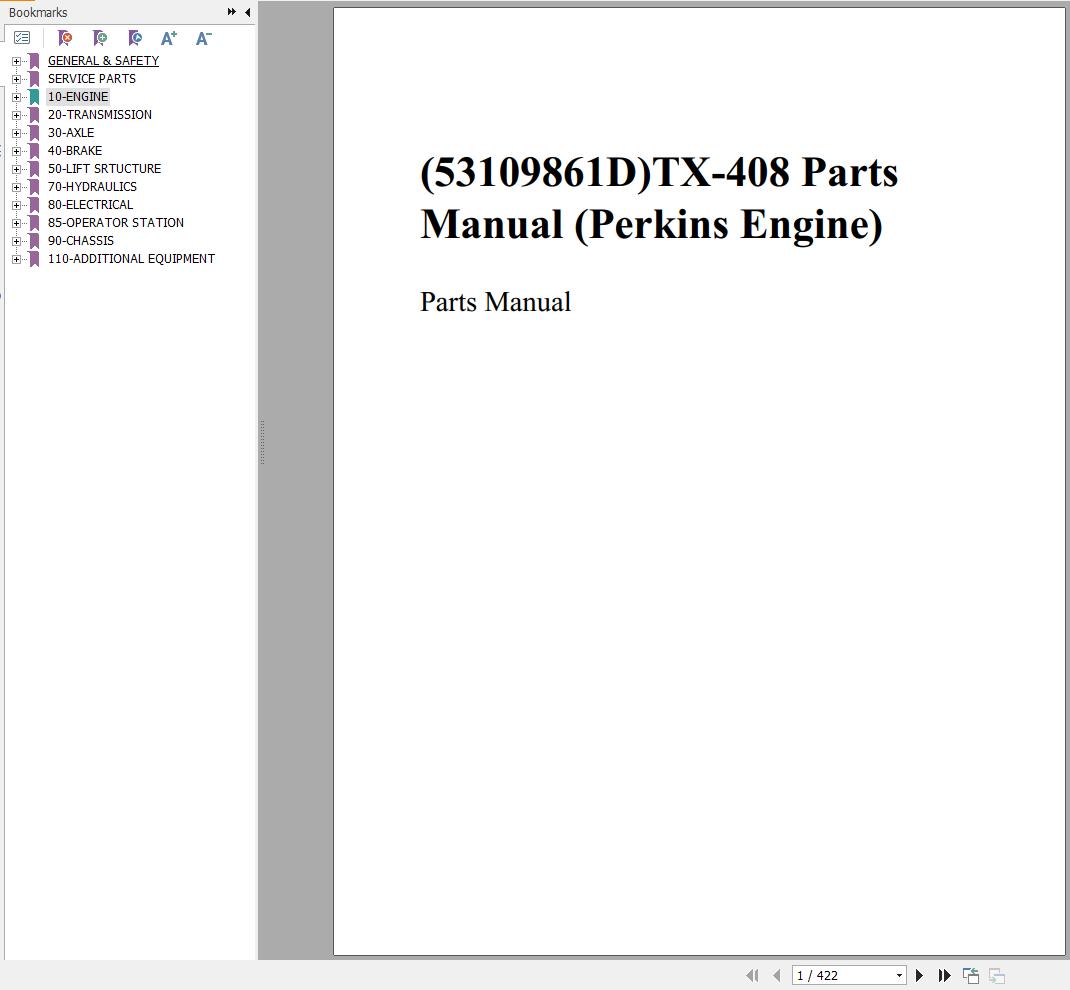
Task: Open the GENERAL & SAFETY bookmark link
Action: click(x=103, y=61)
